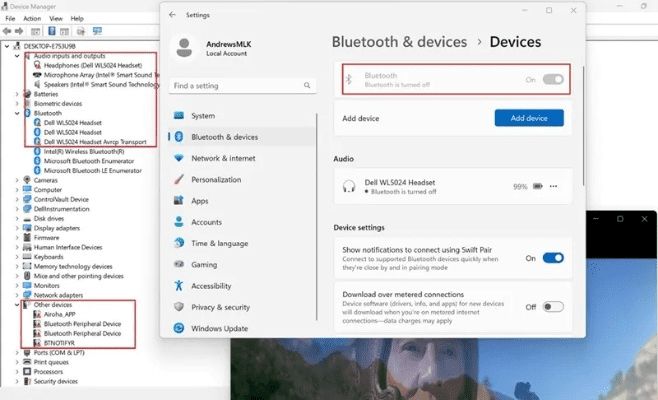Viewport: 658px width, 400px height.
Task: Select Airoha_APP under Other devices
Action: [x=59, y=314]
